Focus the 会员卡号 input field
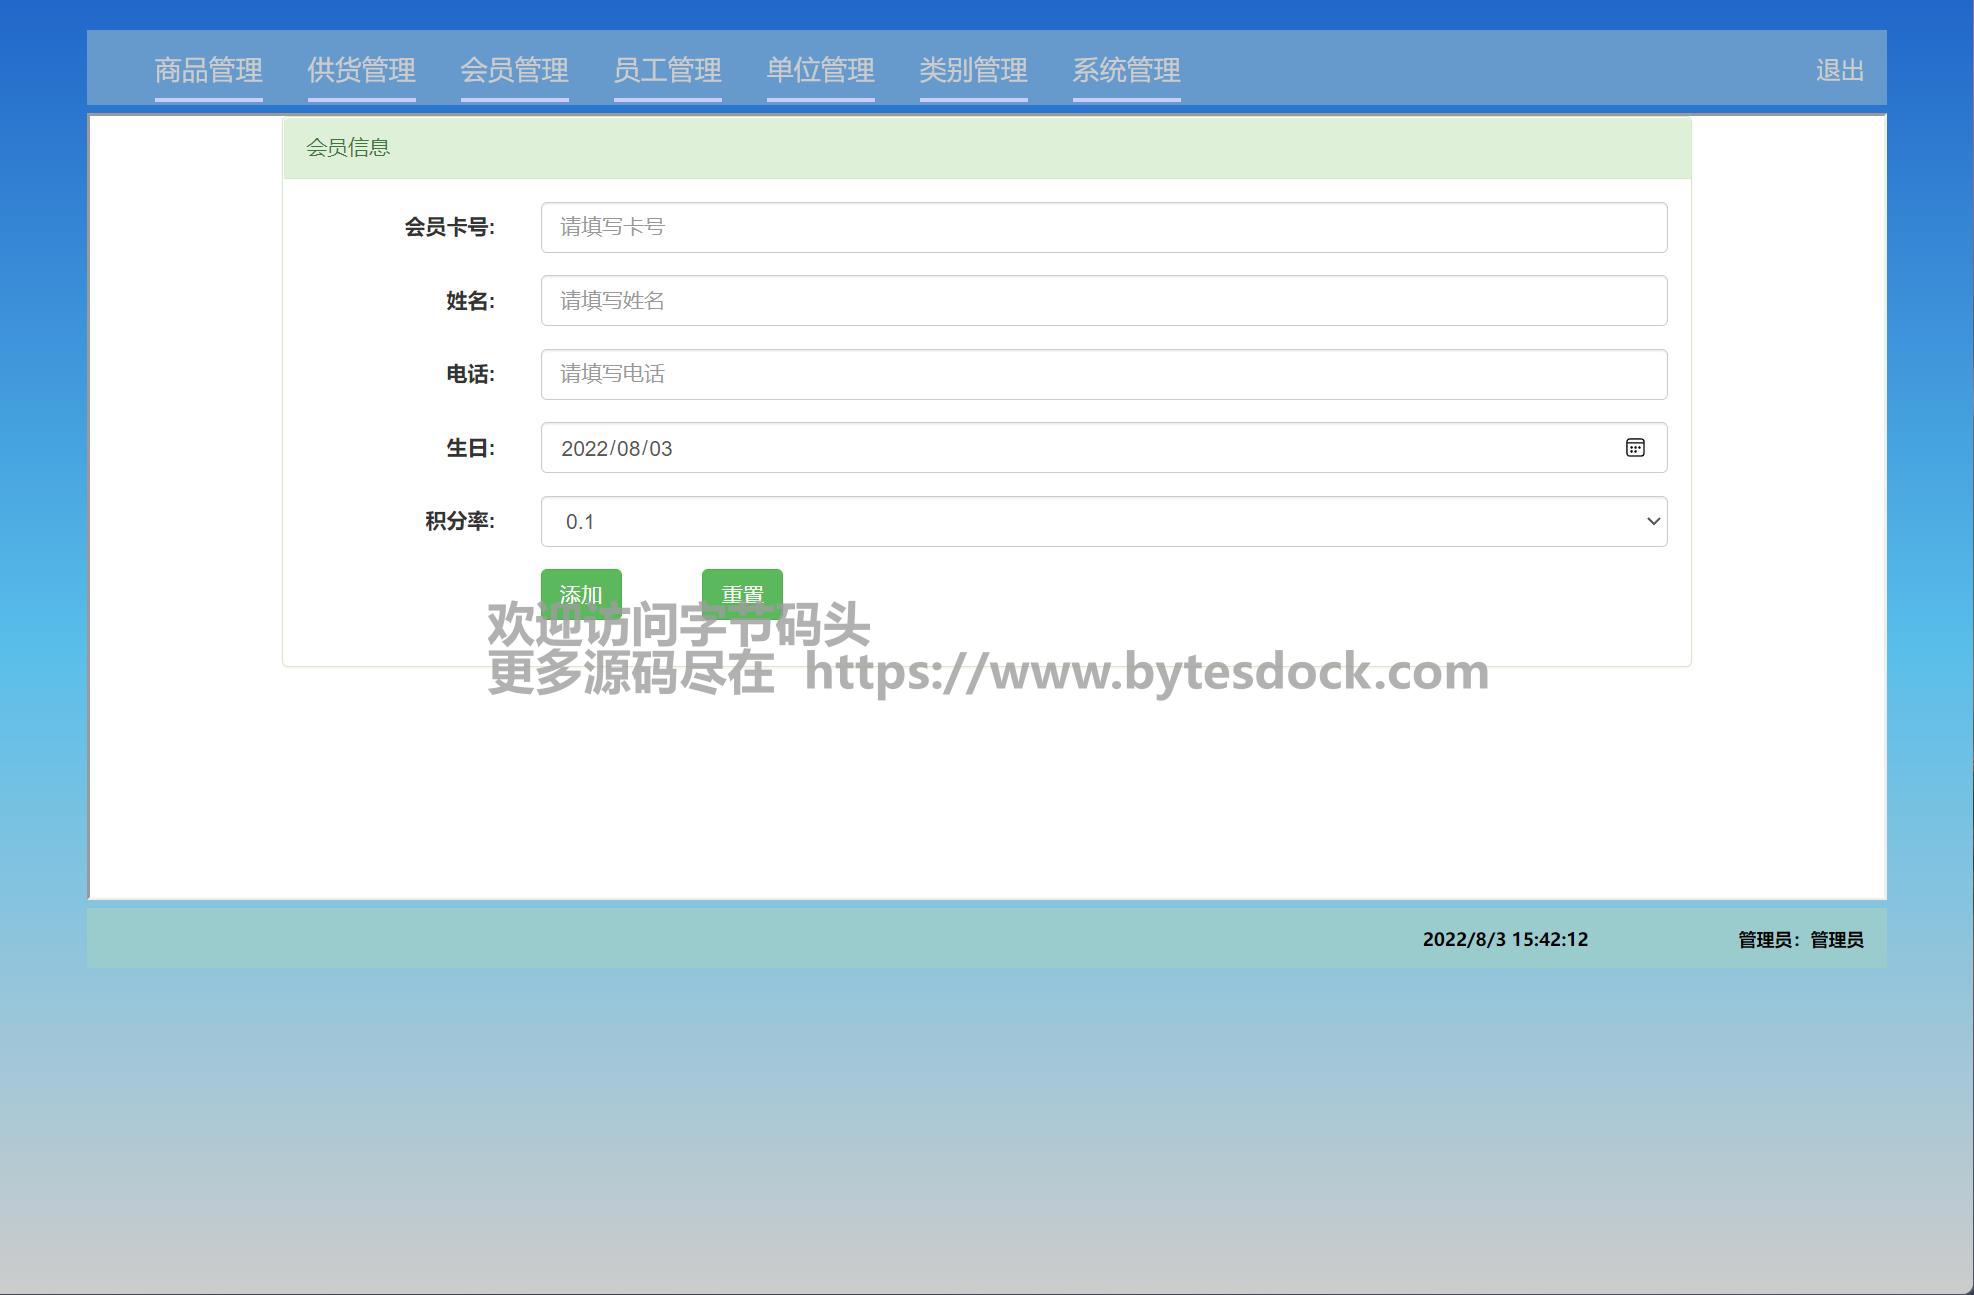The image size is (1974, 1295). click(1103, 227)
